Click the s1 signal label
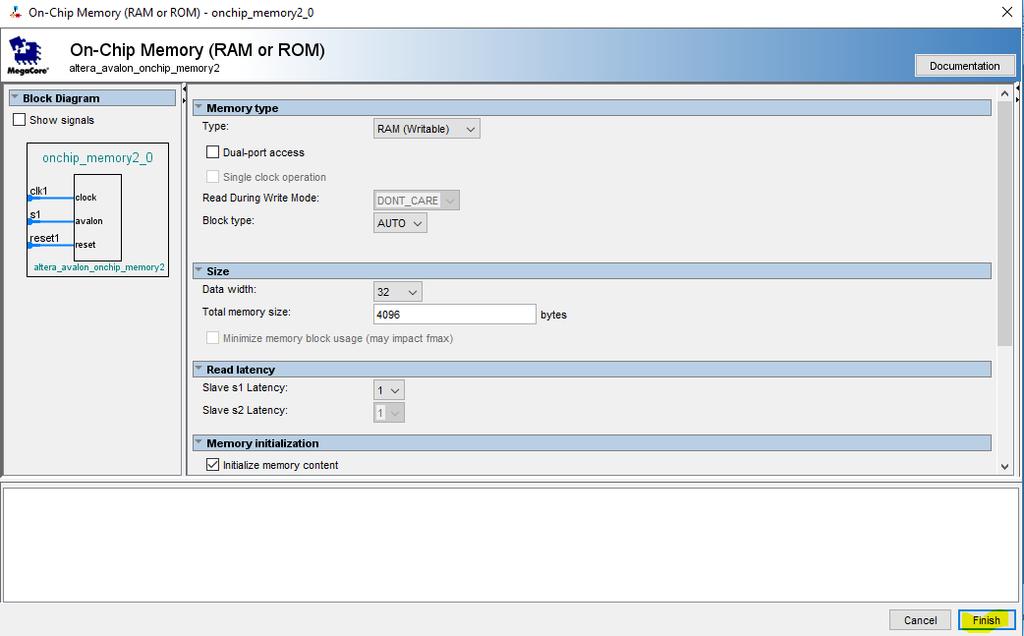This screenshot has height=636, width=1024. point(35,214)
